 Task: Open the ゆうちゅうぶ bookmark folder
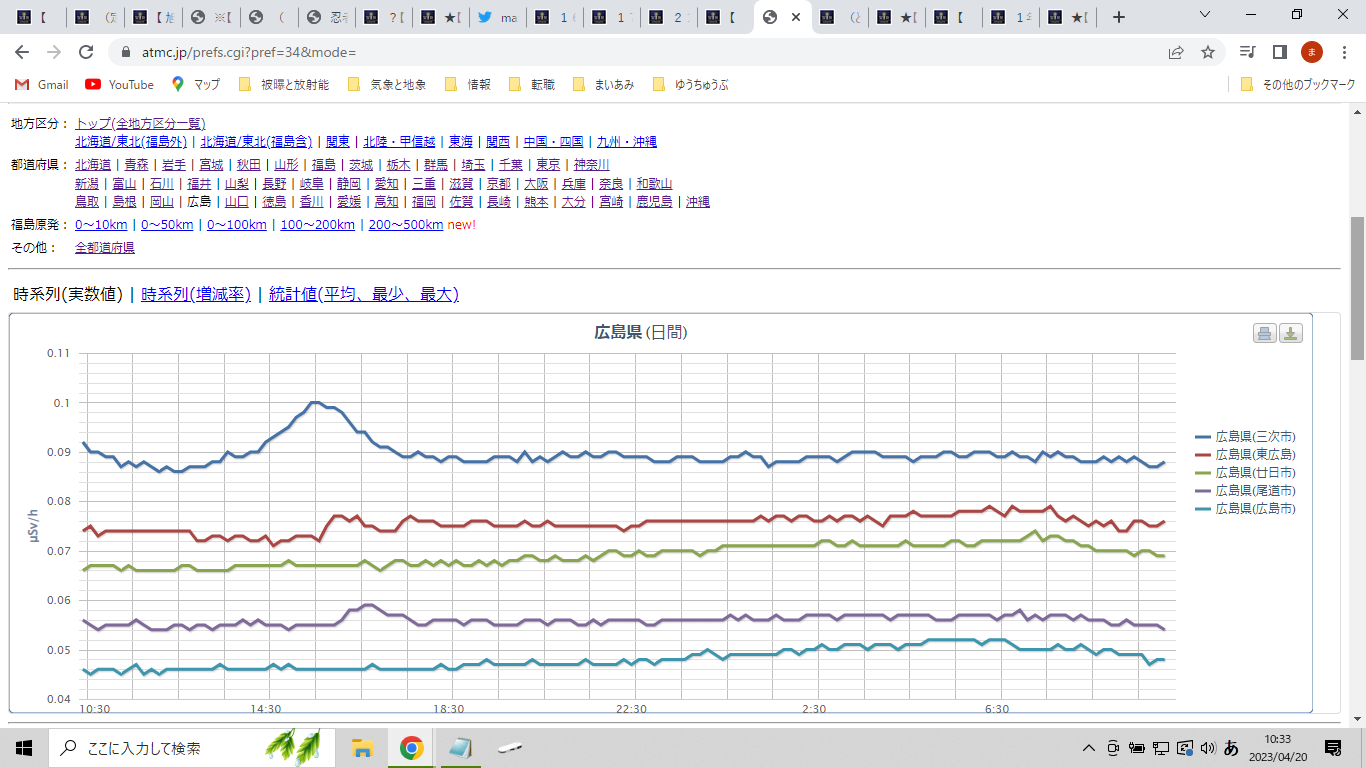pyautogui.click(x=690, y=85)
